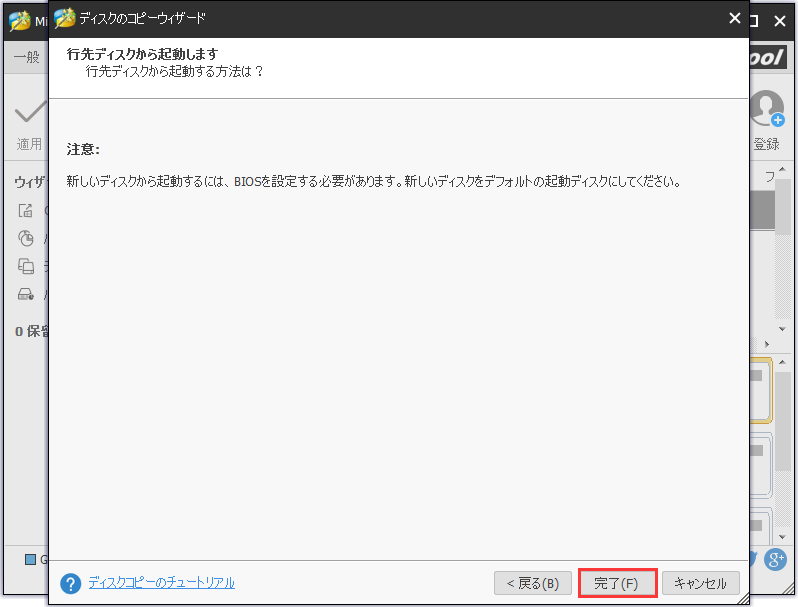Viewport: 798px width, 607px height.
Task: Click the upper scrollbar's up arrow
Action: [782, 169]
